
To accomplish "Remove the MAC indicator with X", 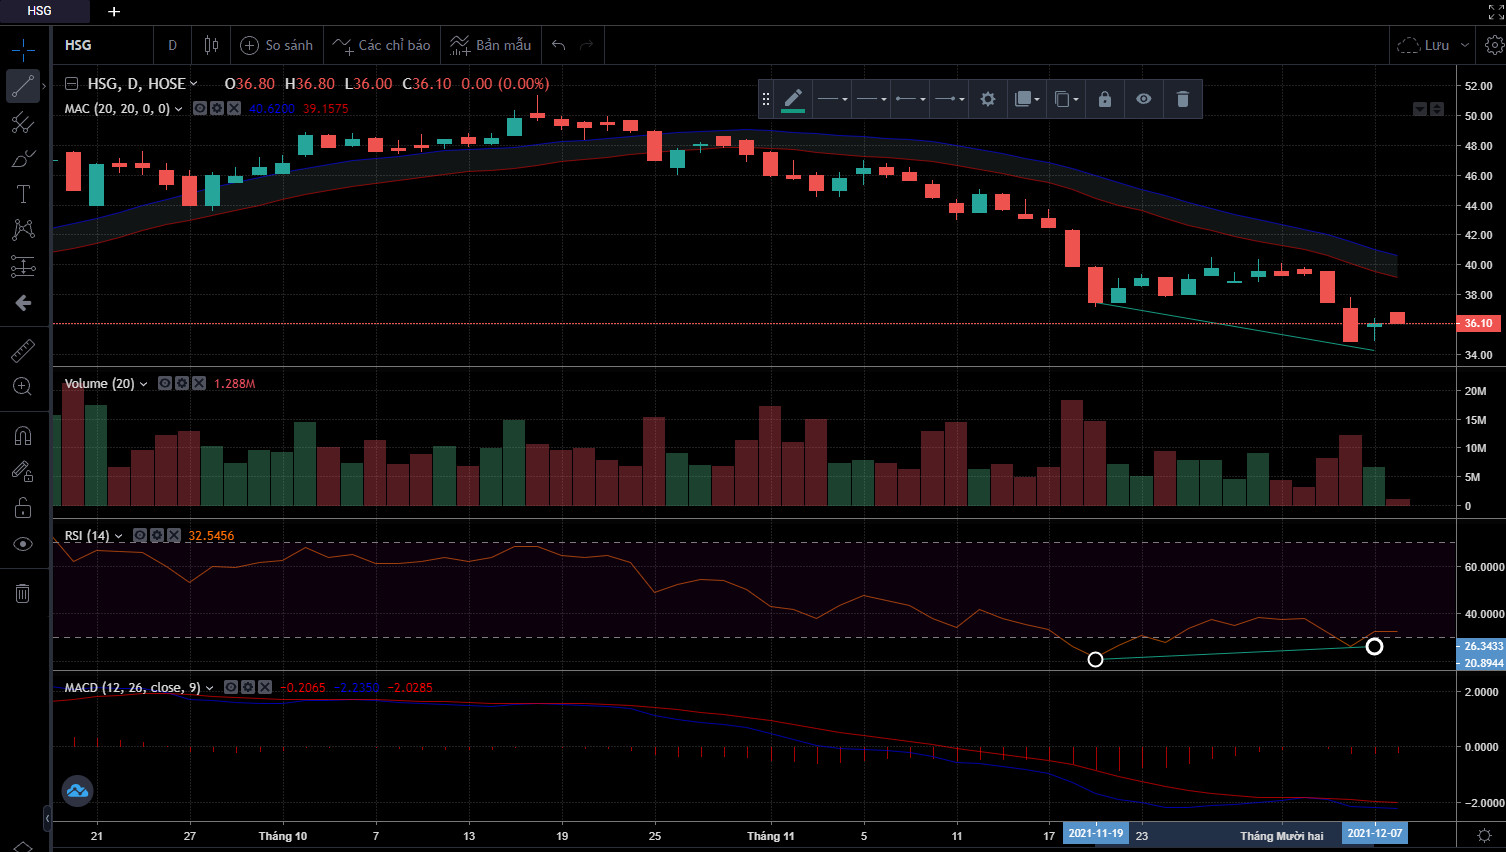I will click(x=234, y=108).
